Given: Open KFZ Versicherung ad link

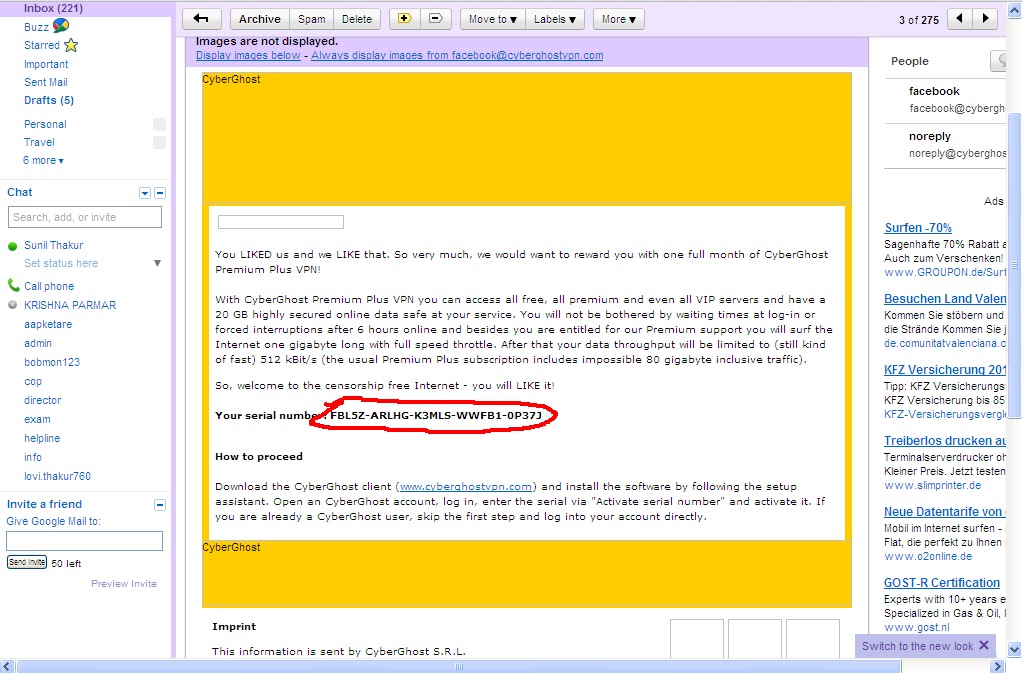Looking at the screenshot, I should click(945, 369).
